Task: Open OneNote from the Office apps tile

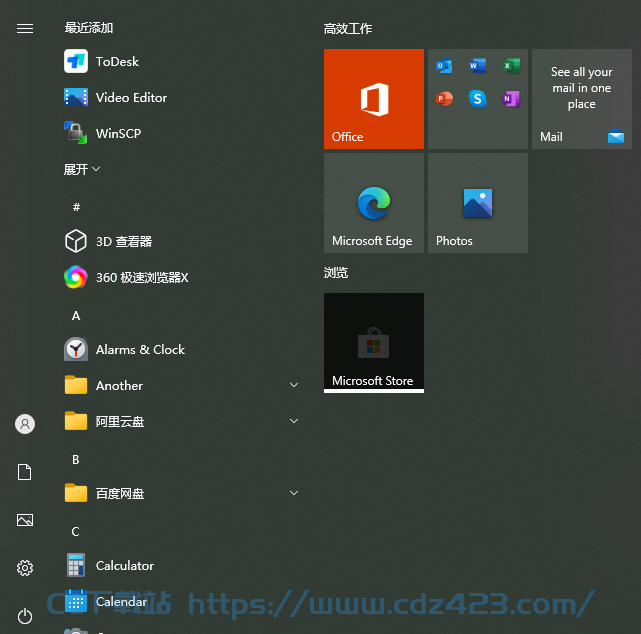Action: click(x=511, y=99)
